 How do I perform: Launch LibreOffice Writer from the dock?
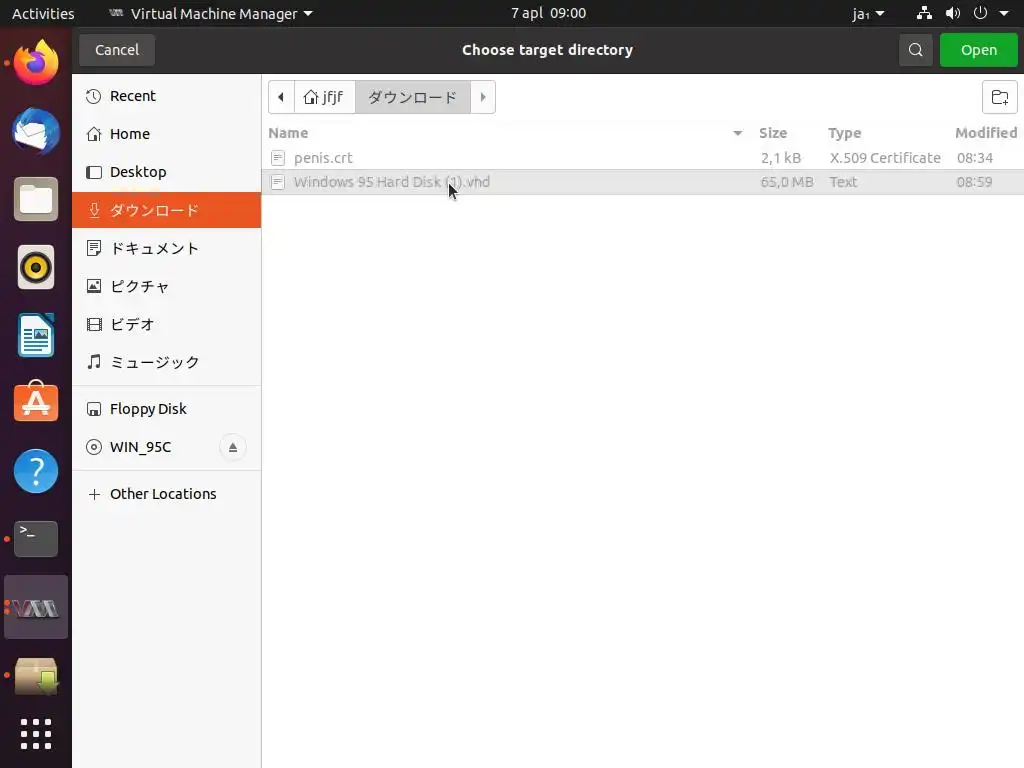point(36,335)
